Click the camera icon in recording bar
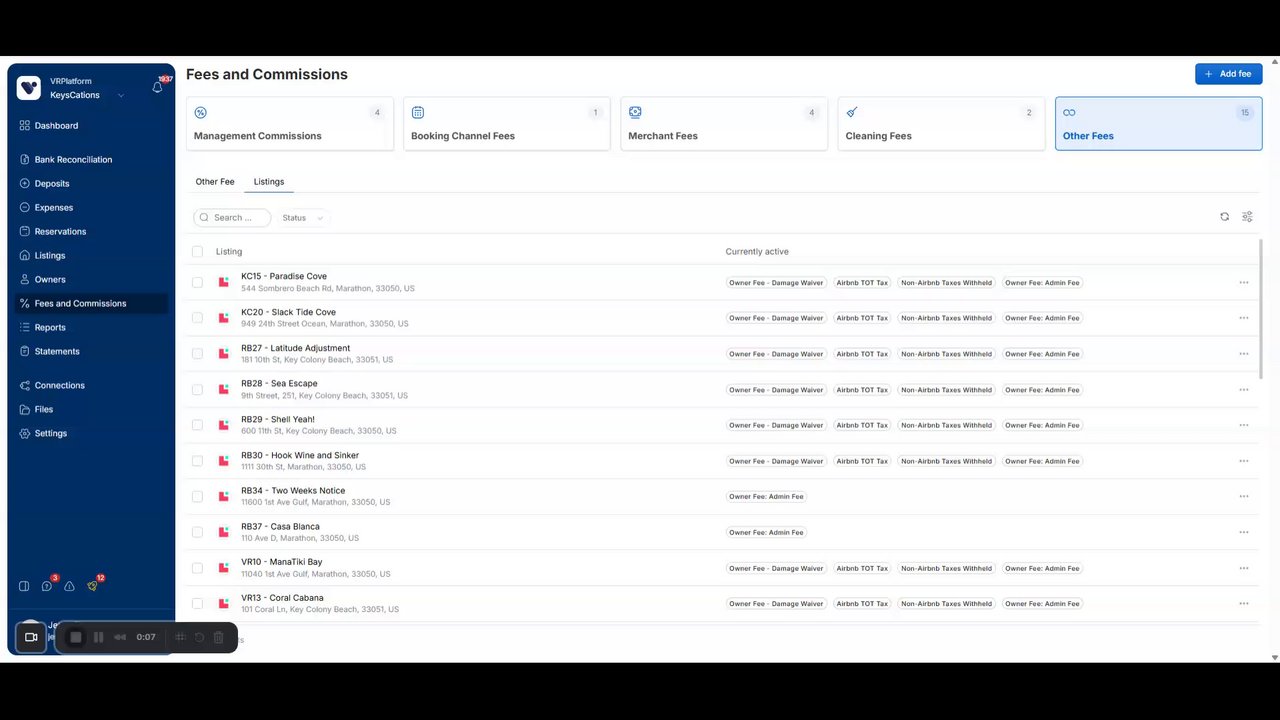This screenshot has height=720, width=1280. click(x=31, y=637)
